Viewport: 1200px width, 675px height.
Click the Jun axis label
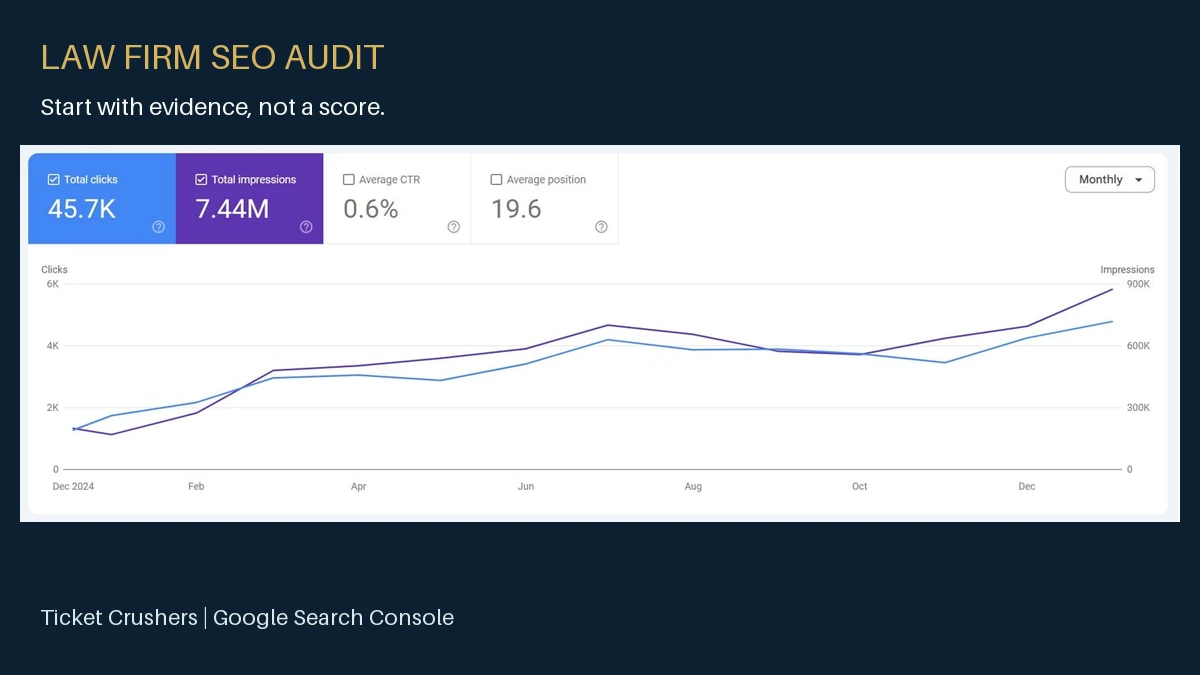[x=526, y=487]
